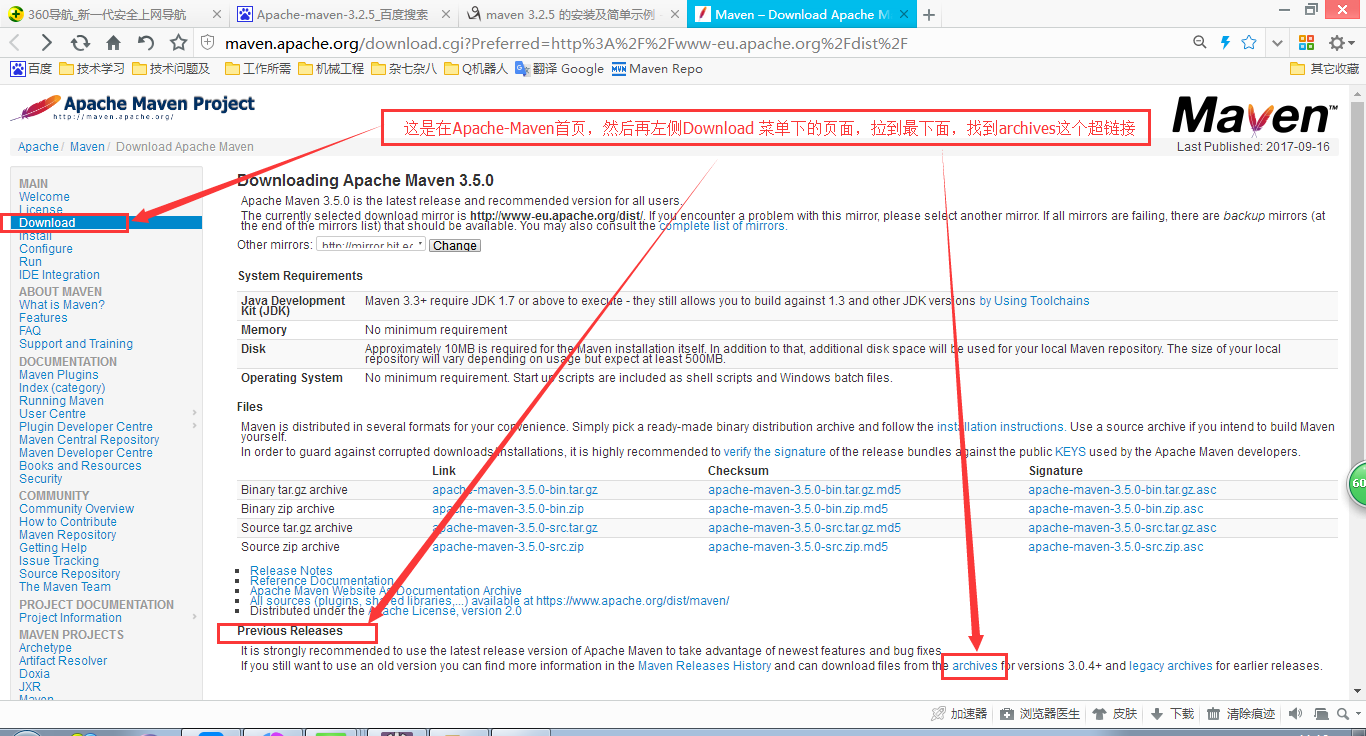Expand the address bar dropdown arrow
The width and height of the screenshot is (1366, 736).
[1277, 44]
